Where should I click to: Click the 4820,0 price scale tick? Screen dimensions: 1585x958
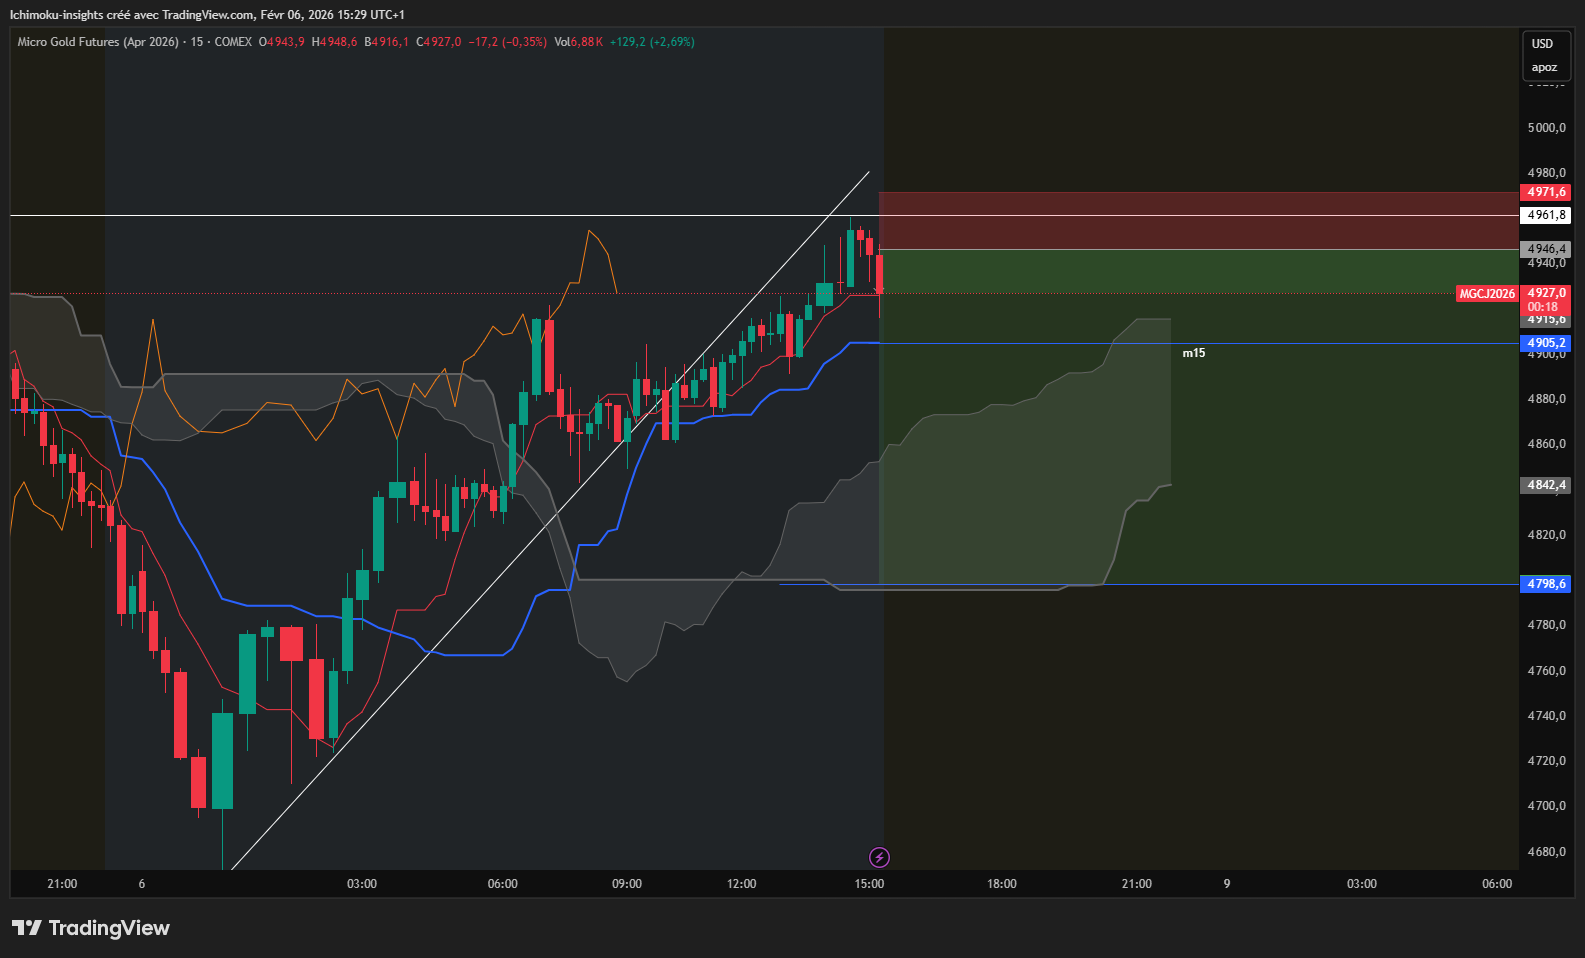(x=1547, y=535)
